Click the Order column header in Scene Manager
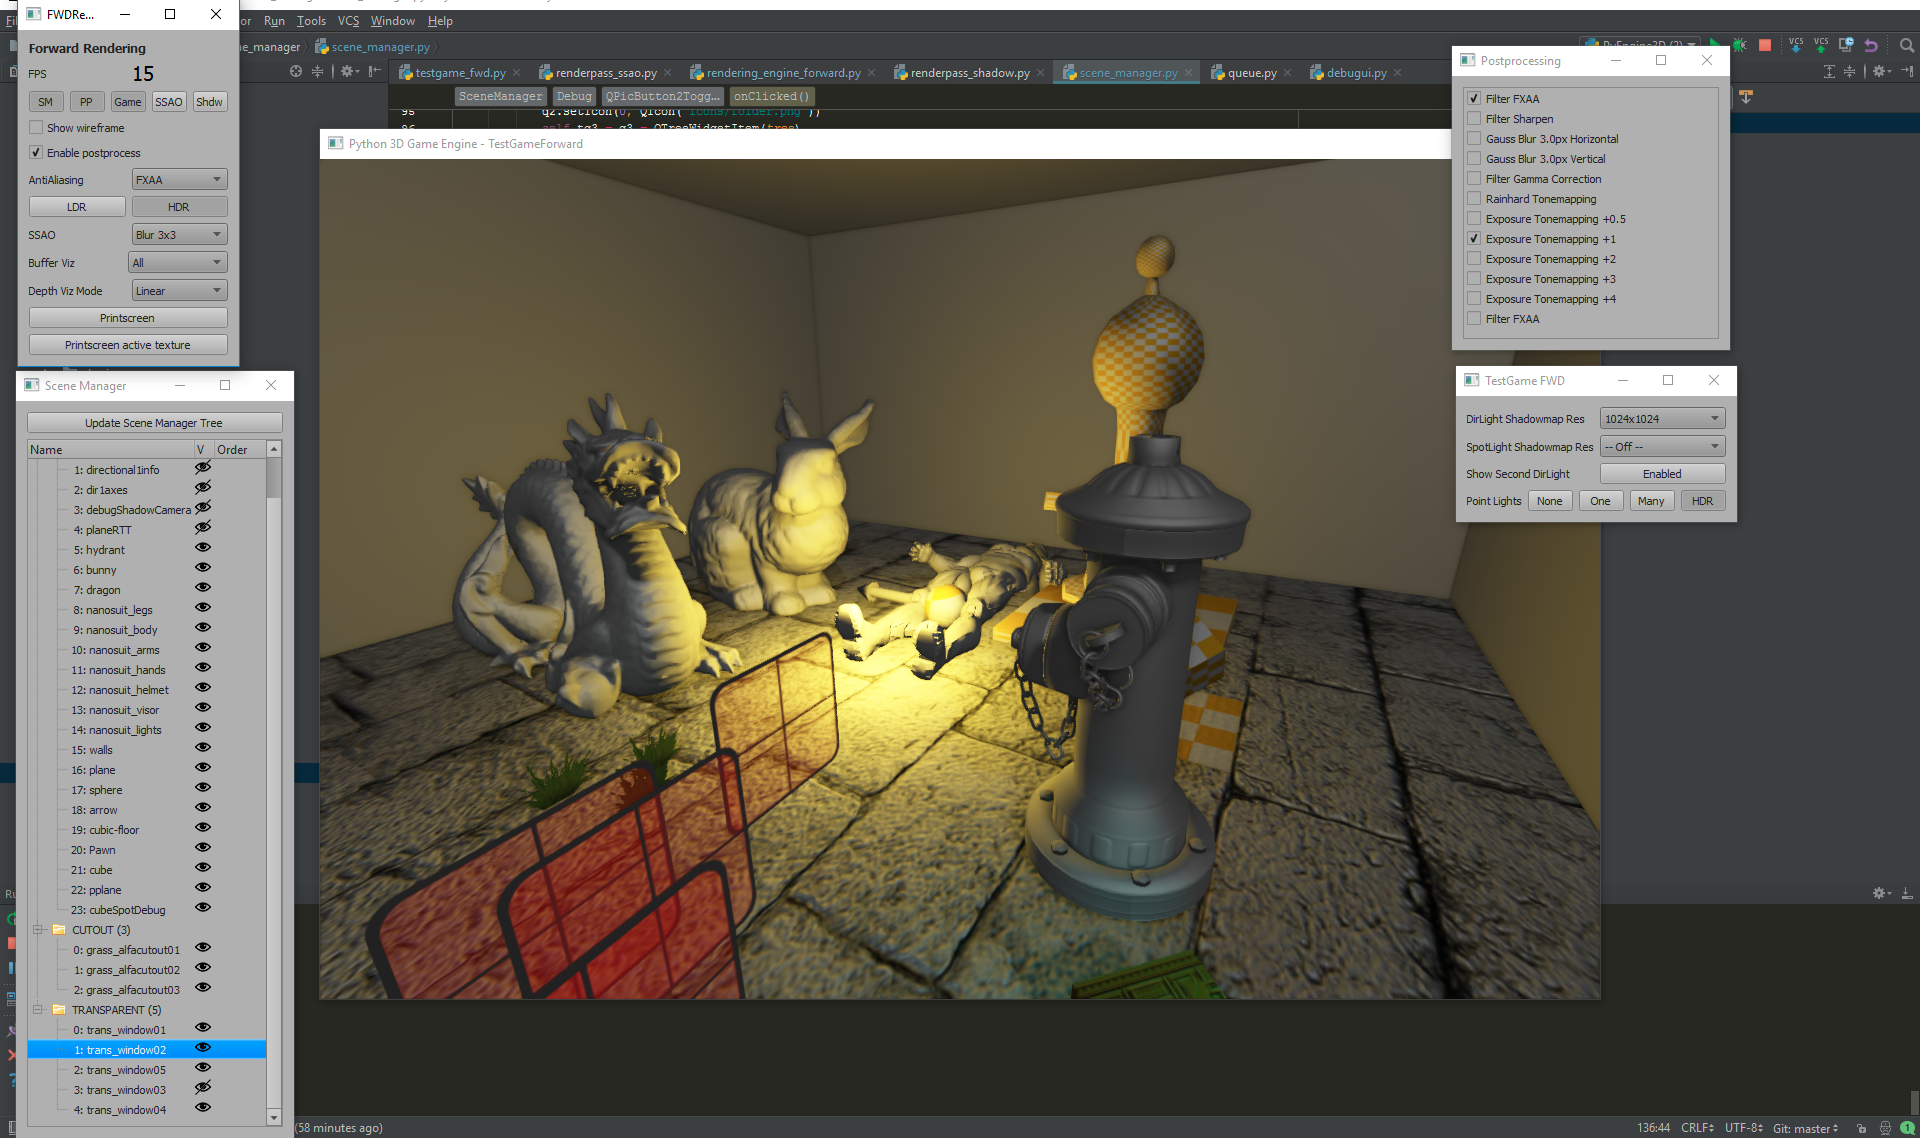Image resolution: width=1920 pixels, height=1138 pixels. point(240,449)
